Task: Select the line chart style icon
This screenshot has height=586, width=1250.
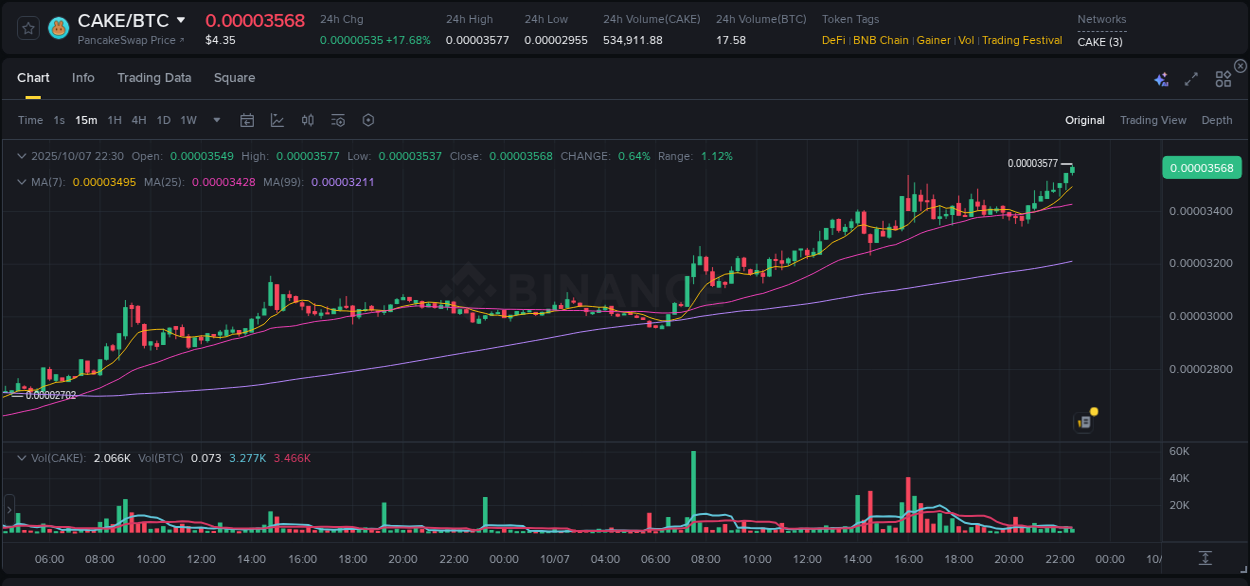Action: point(277,119)
